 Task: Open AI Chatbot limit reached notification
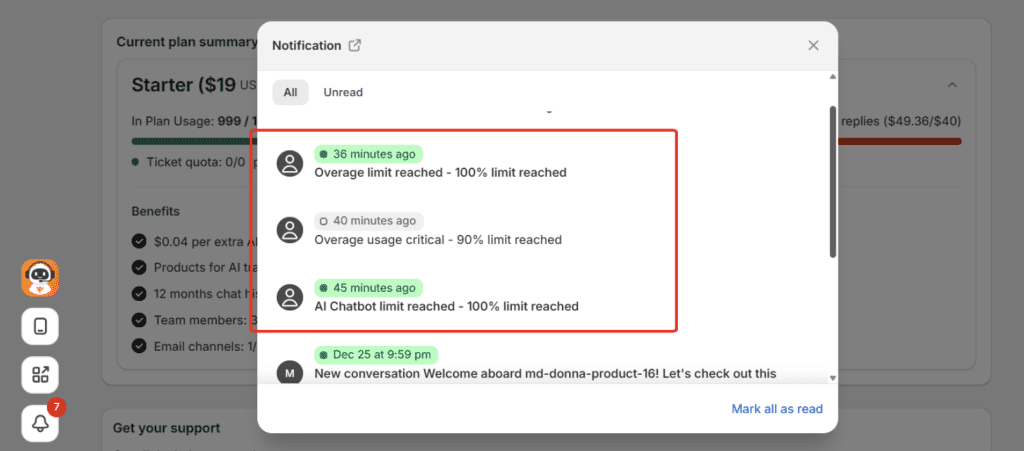point(446,306)
